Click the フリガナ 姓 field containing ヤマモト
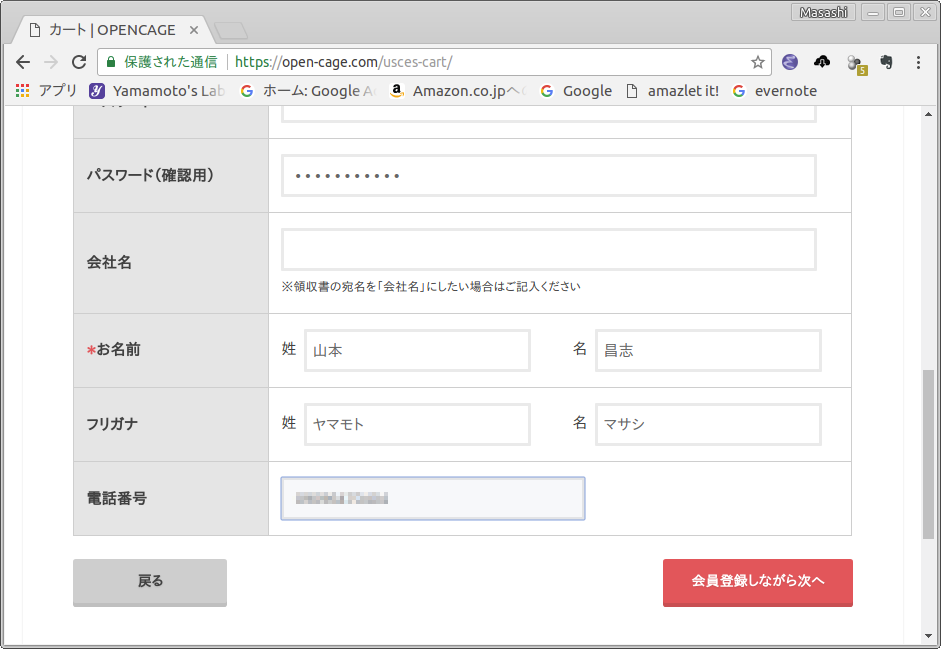Viewport: 941px width, 649px height. coord(417,424)
